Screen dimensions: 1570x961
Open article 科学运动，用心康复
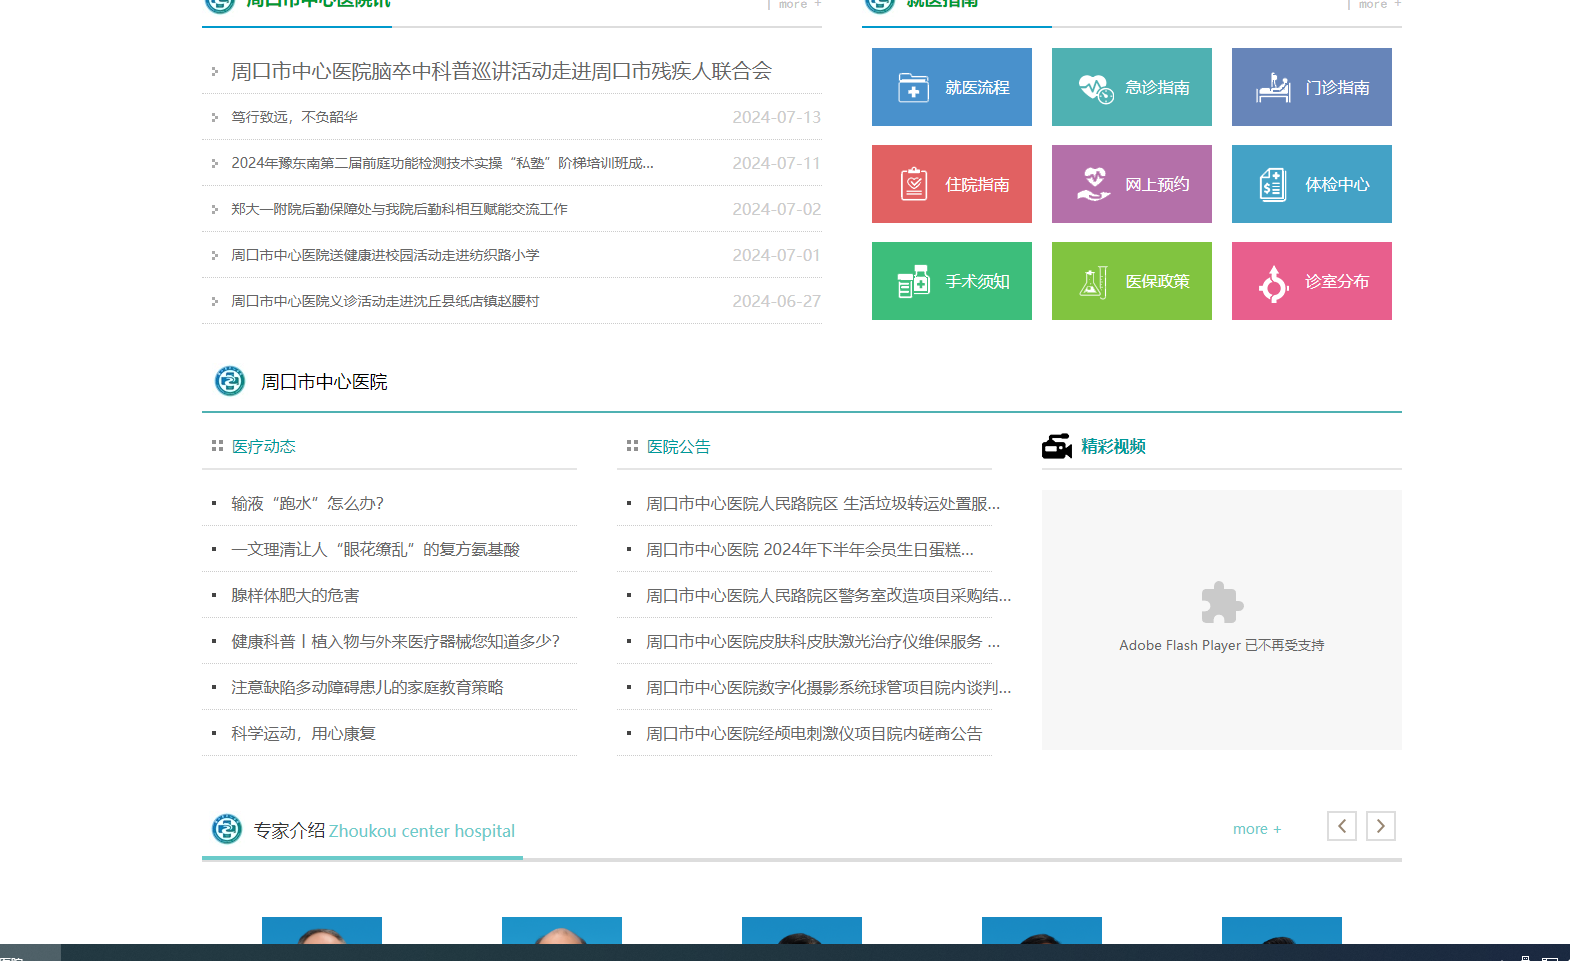pyautogui.click(x=303, y=733)
